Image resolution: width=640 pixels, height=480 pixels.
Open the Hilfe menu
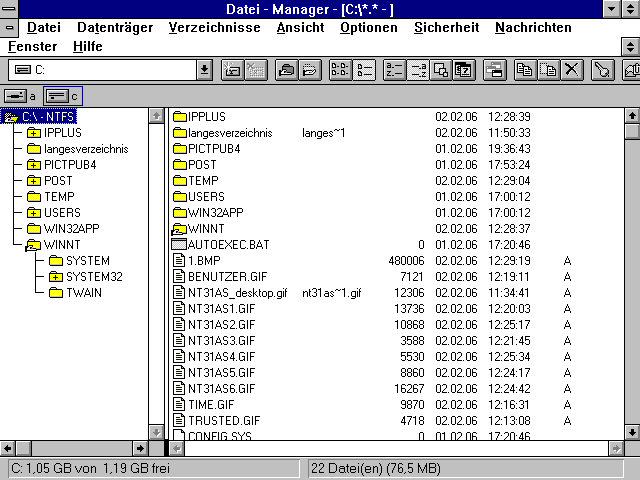tap(87, 46)
